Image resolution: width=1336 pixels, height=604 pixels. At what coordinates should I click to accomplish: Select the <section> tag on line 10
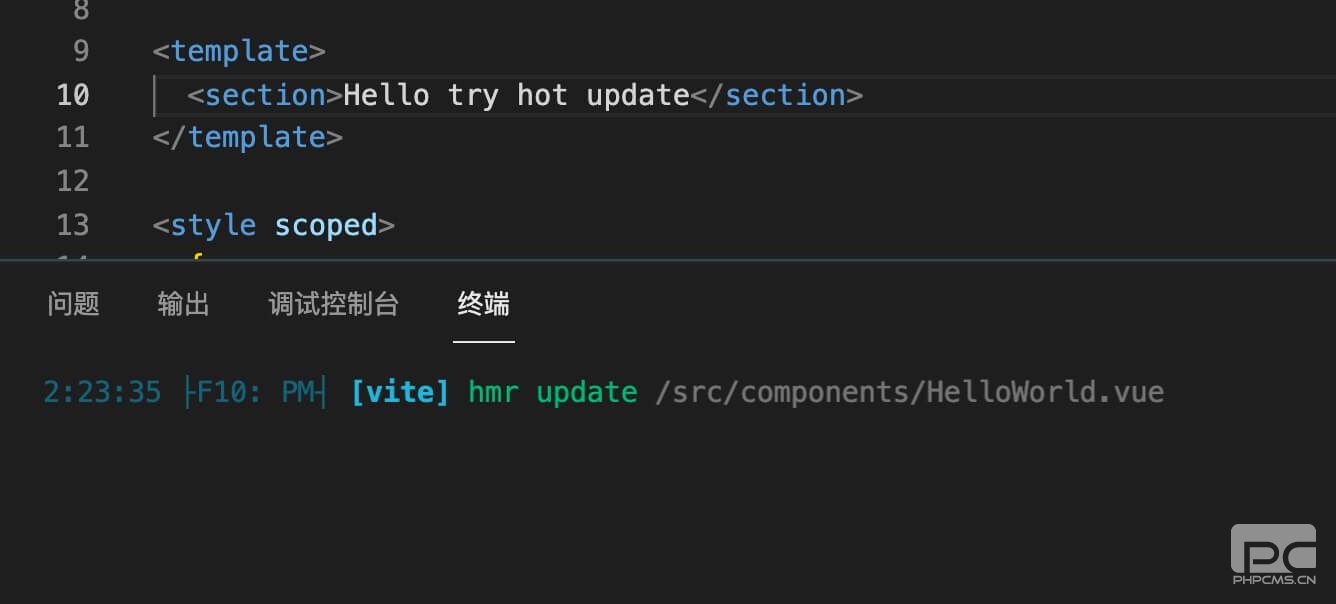264,94
